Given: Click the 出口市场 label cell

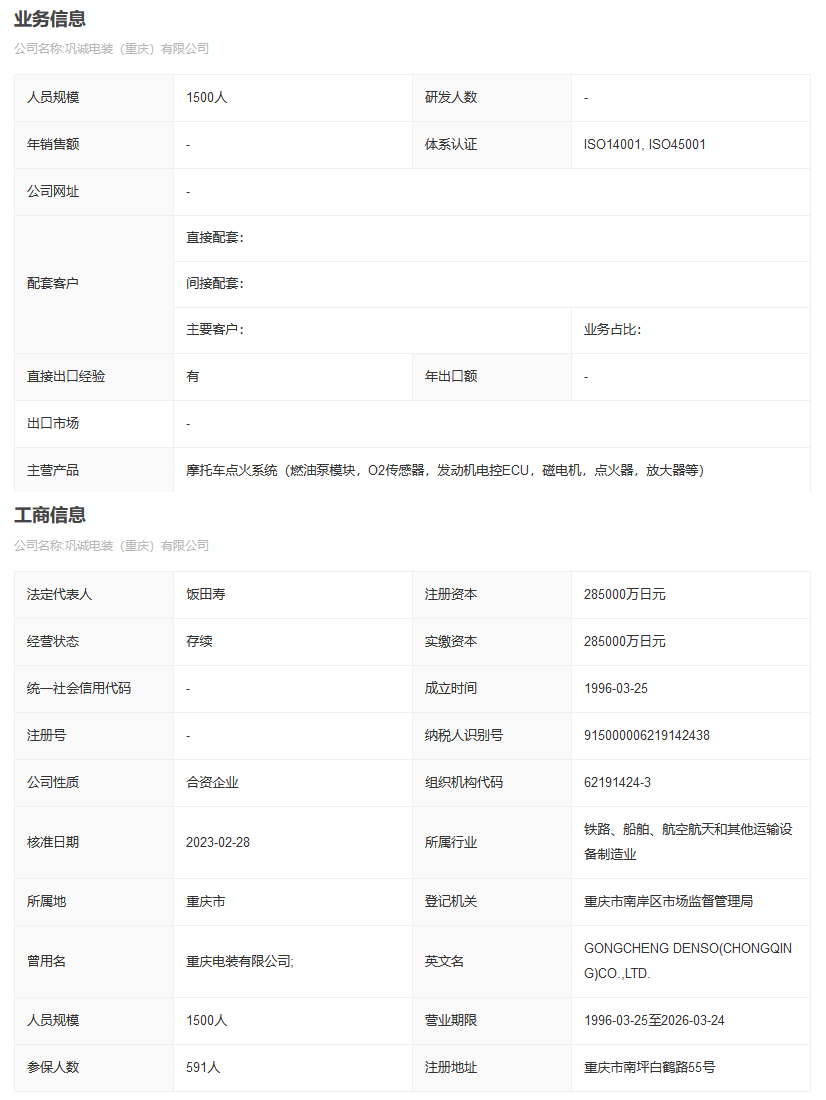Looking at the screenshot, I should click(94, 424).
